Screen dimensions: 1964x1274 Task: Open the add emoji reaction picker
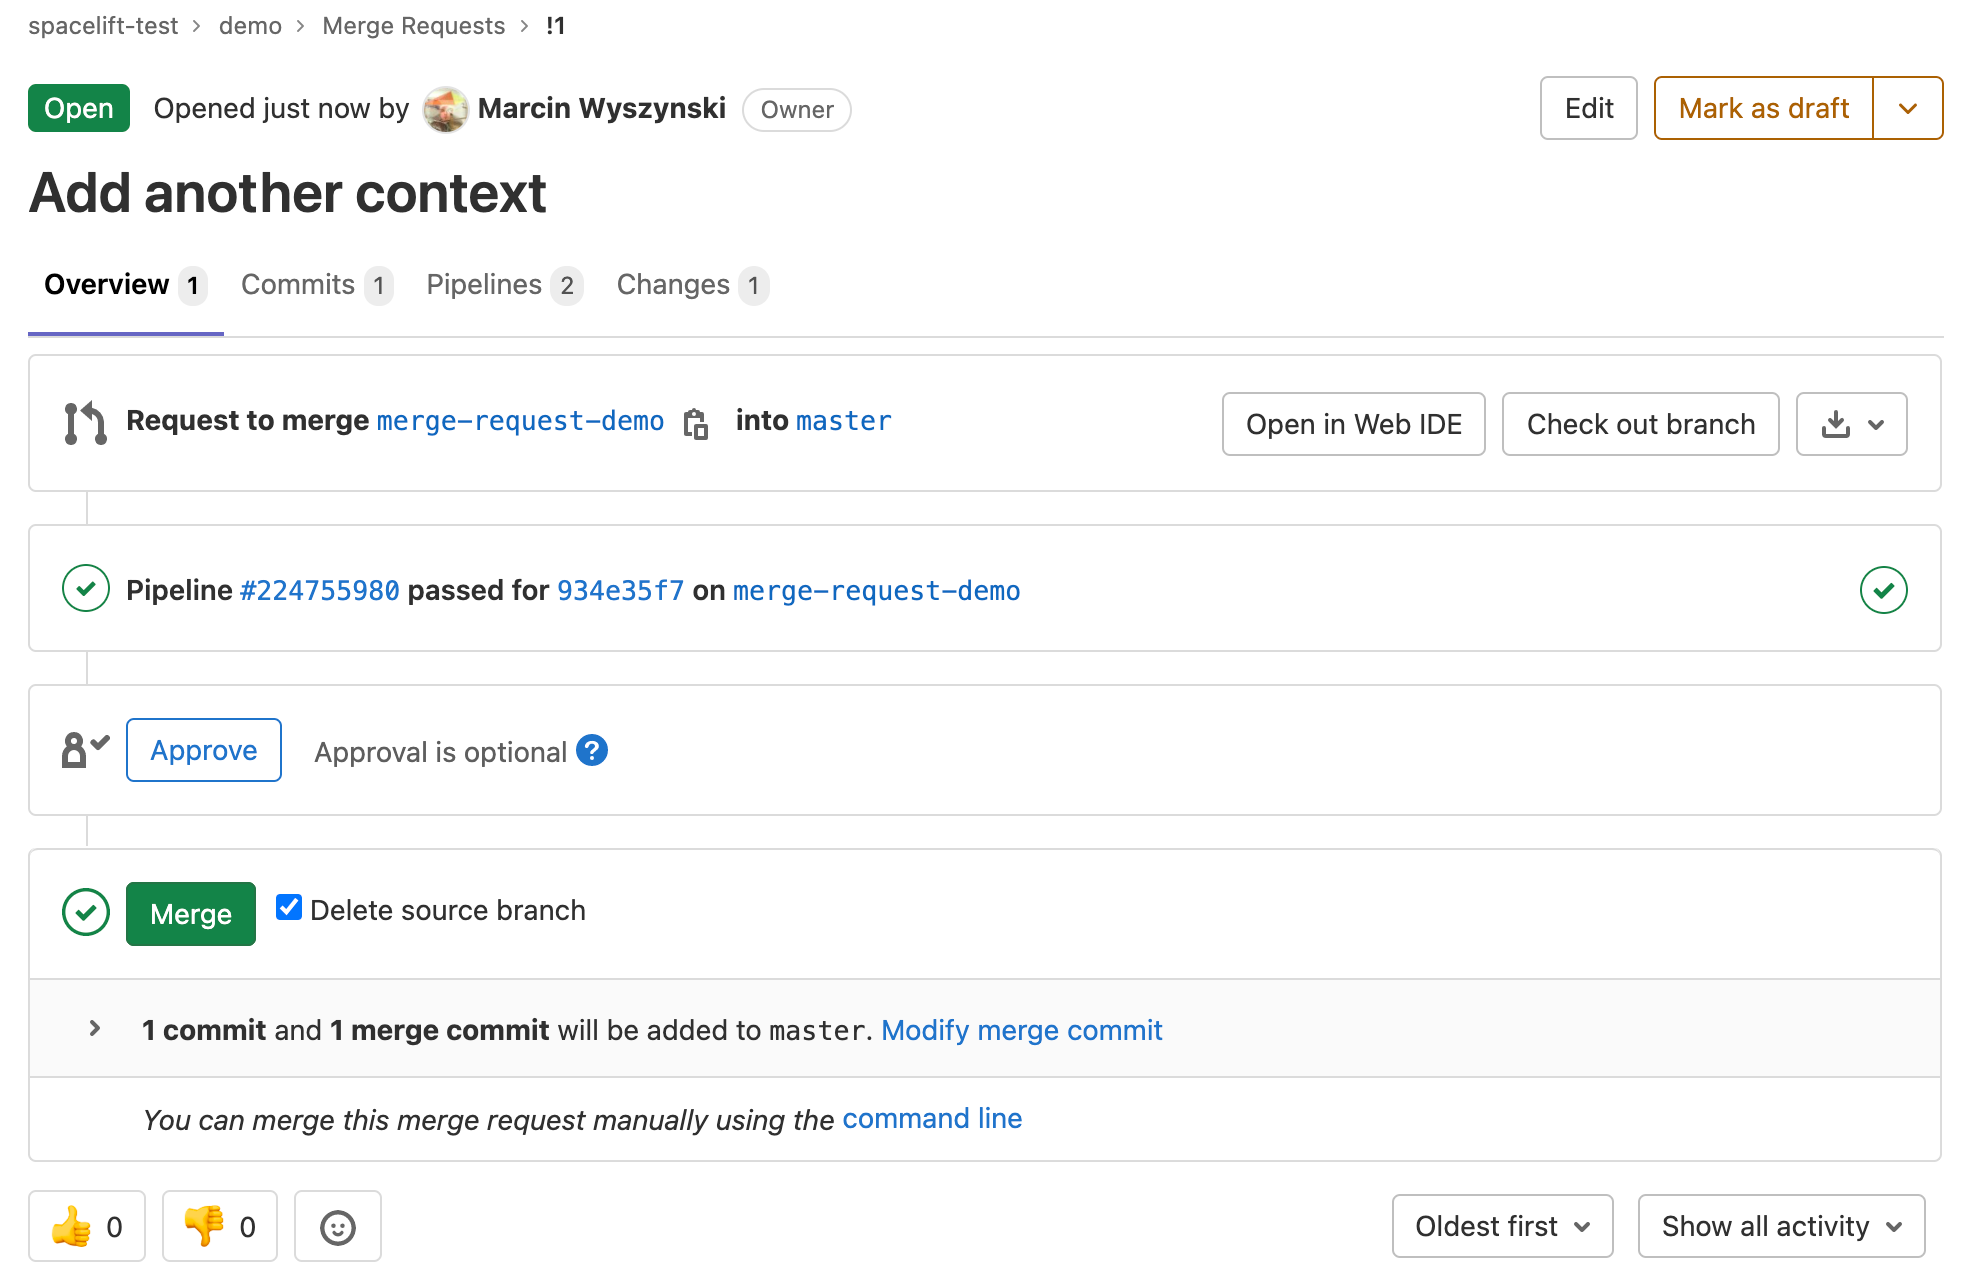338,1226
